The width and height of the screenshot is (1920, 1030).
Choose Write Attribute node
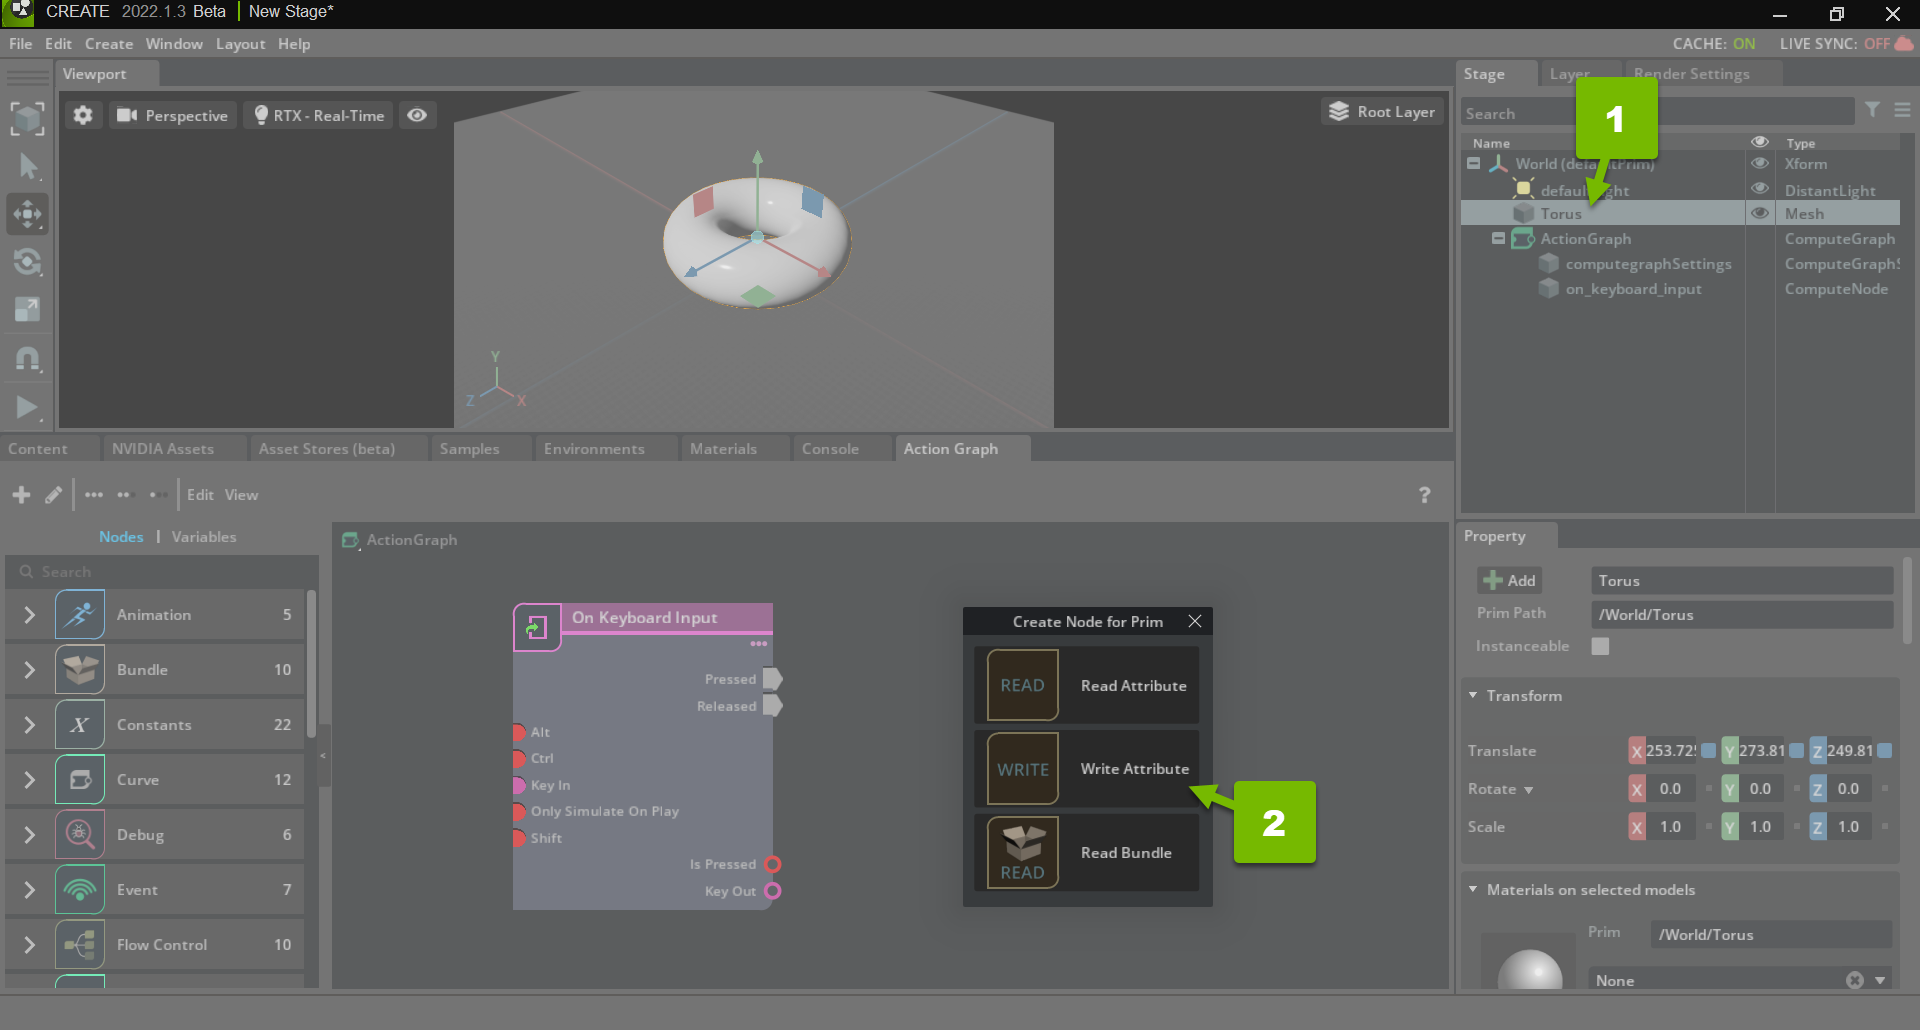[1087, 769]
